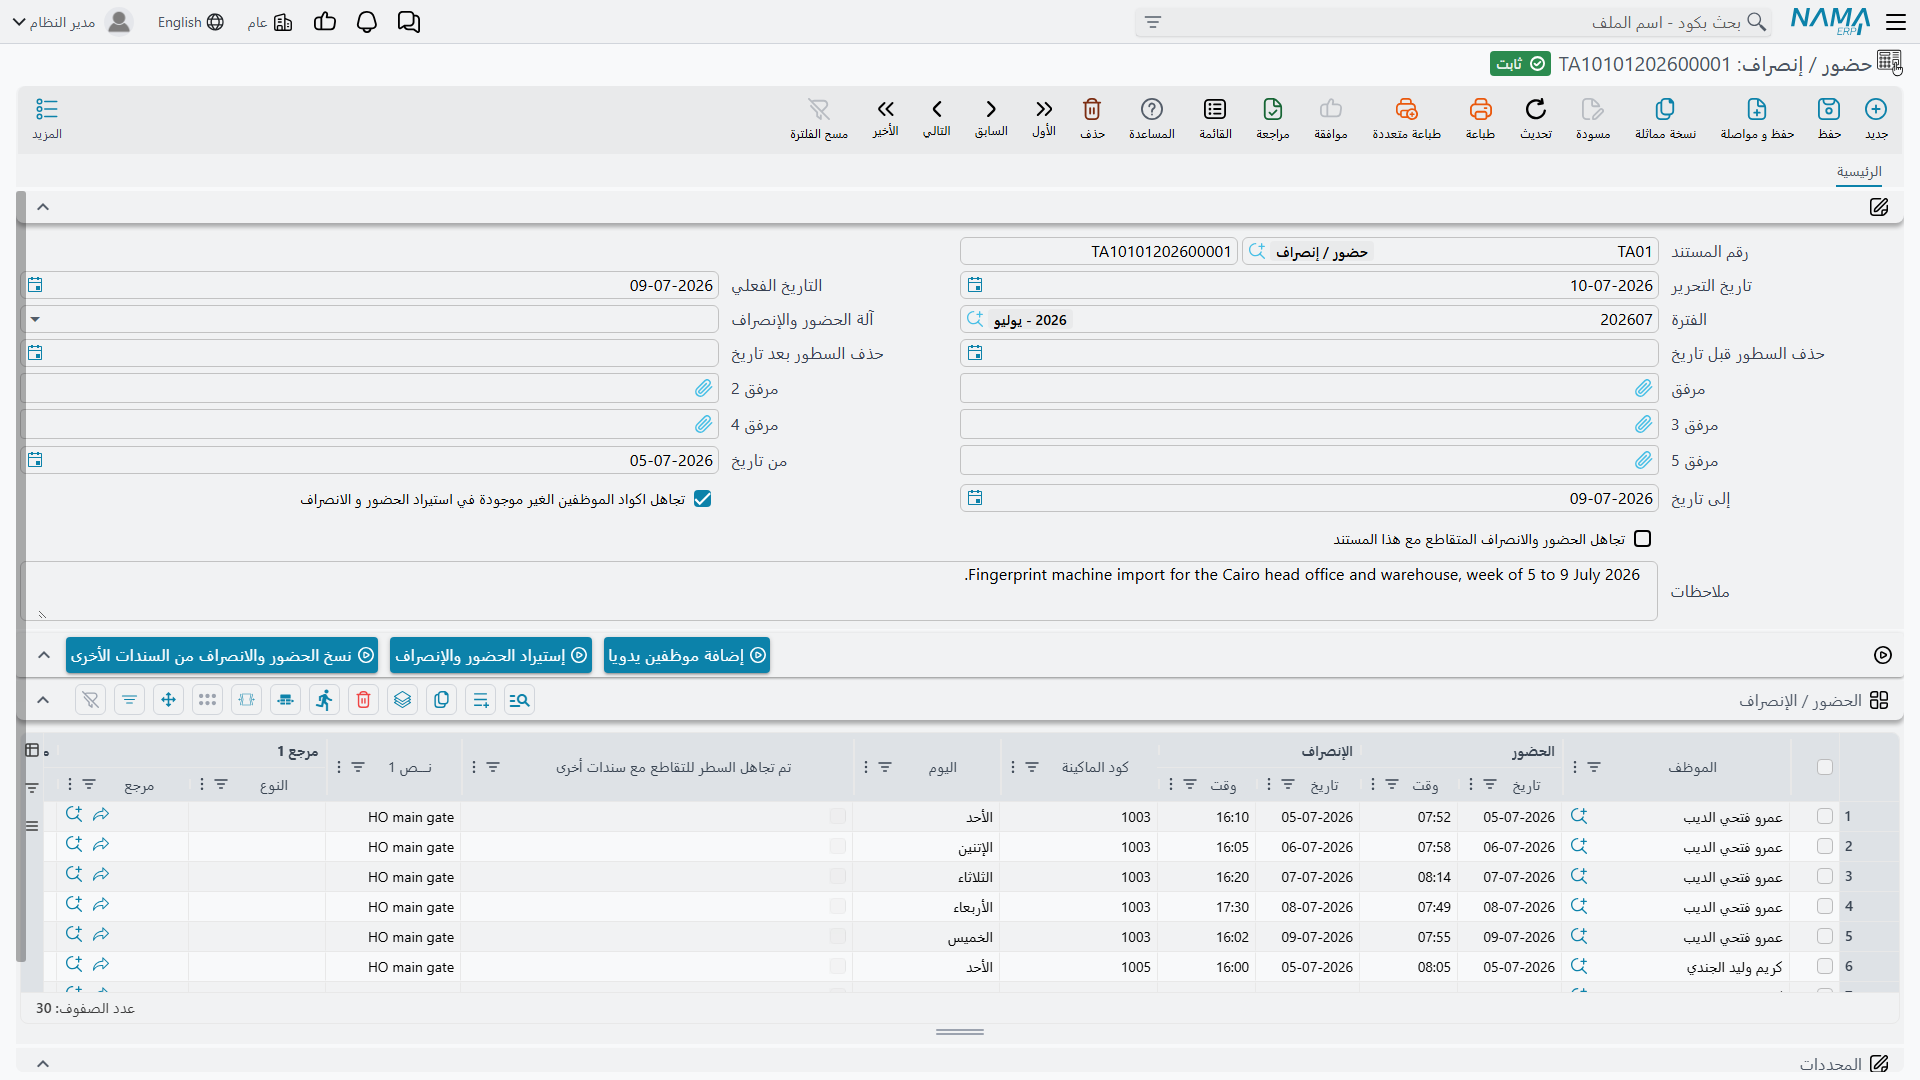Open the chat messages icon

(x=409, y=22)
